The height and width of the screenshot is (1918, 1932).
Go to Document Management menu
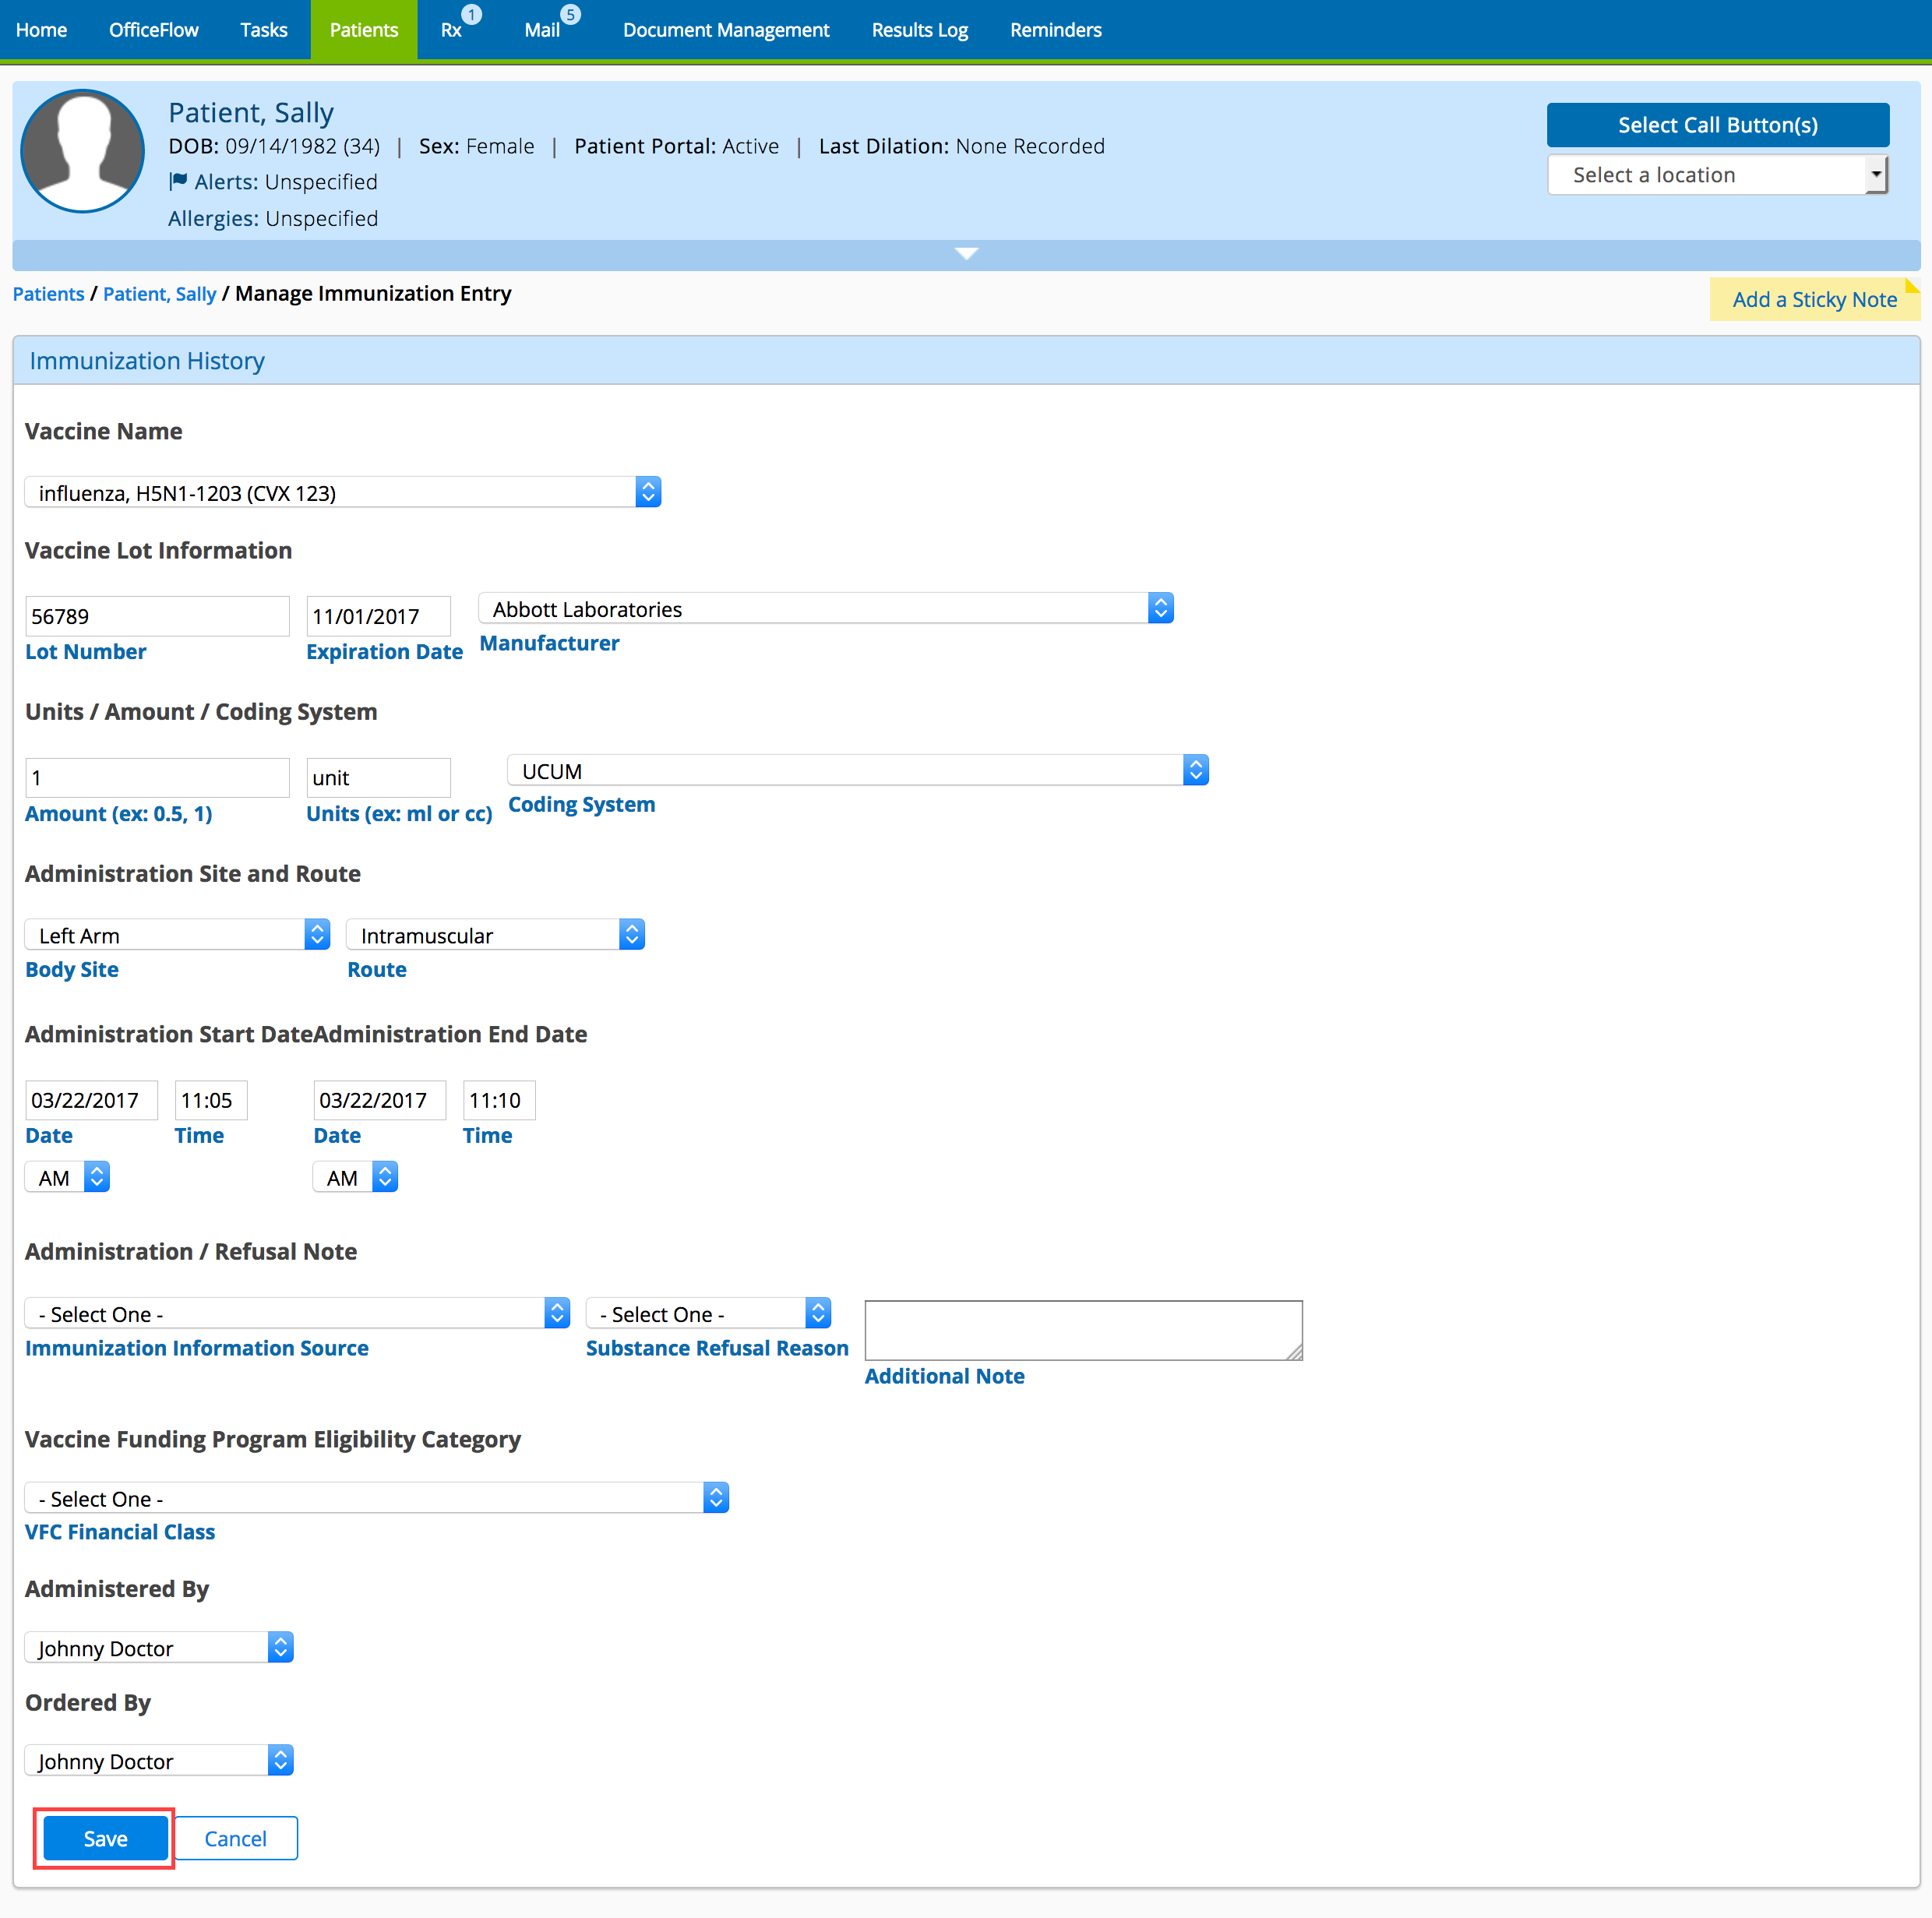[725, 30]
